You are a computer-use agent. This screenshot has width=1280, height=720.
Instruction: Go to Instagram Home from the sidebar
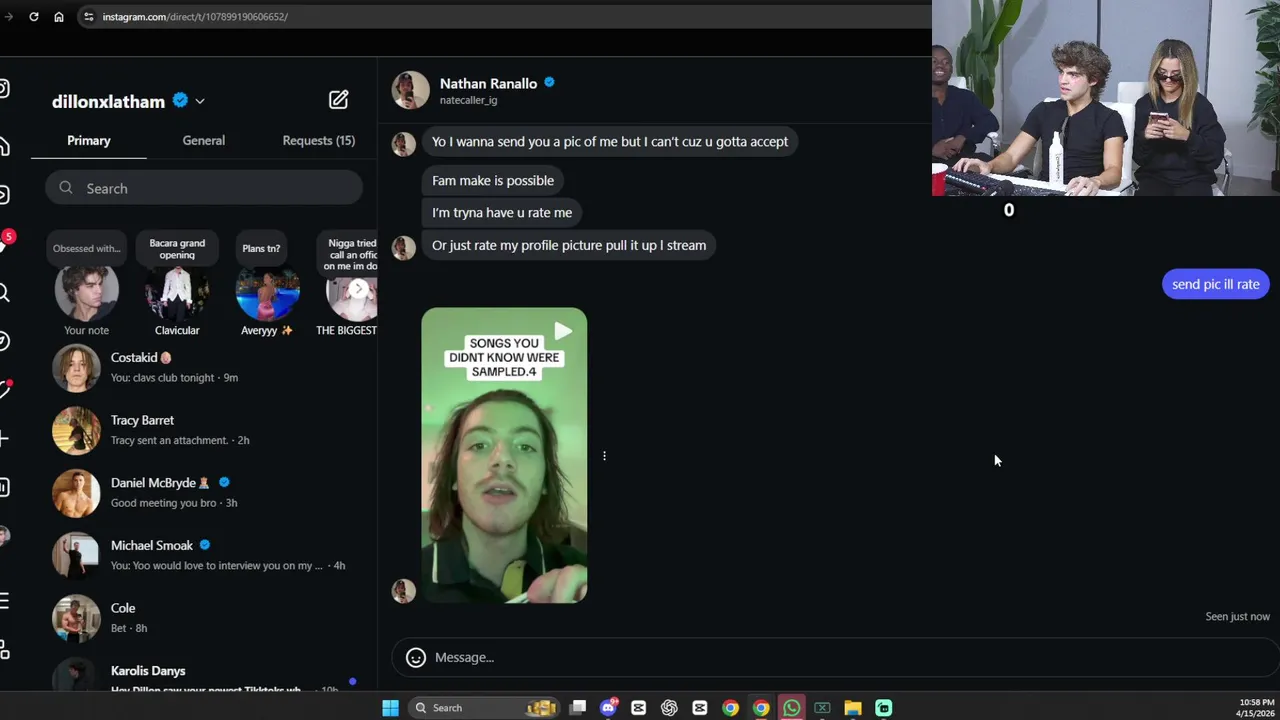click(4, 147)
